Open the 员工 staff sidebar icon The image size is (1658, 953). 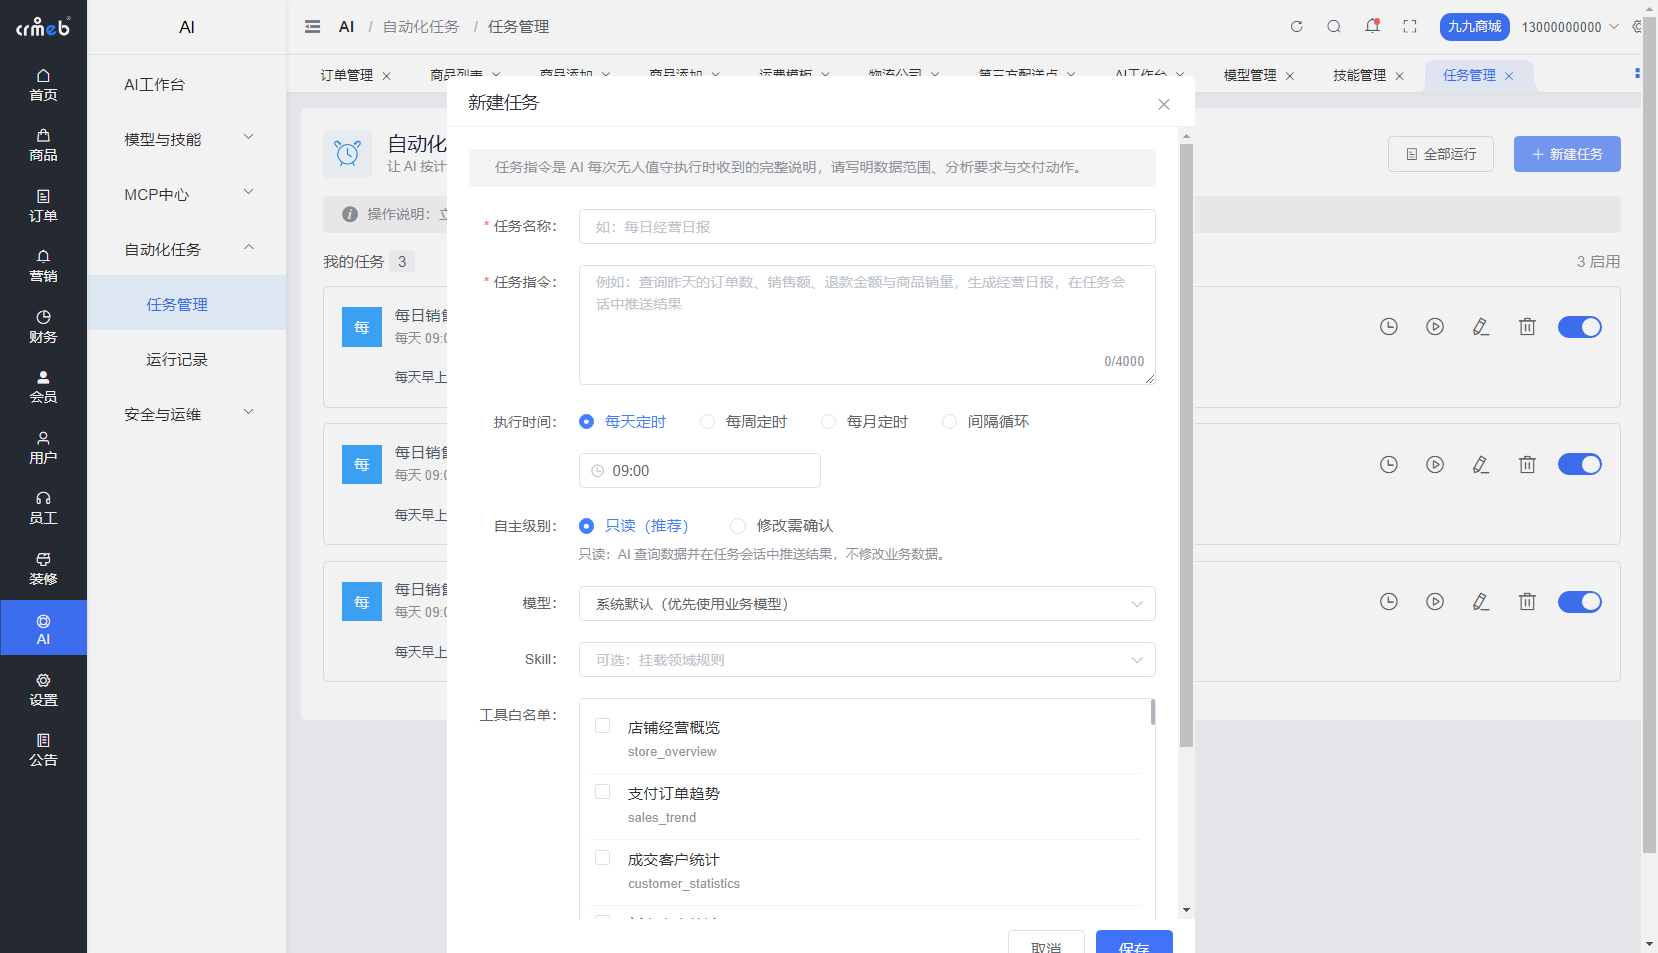43,508
